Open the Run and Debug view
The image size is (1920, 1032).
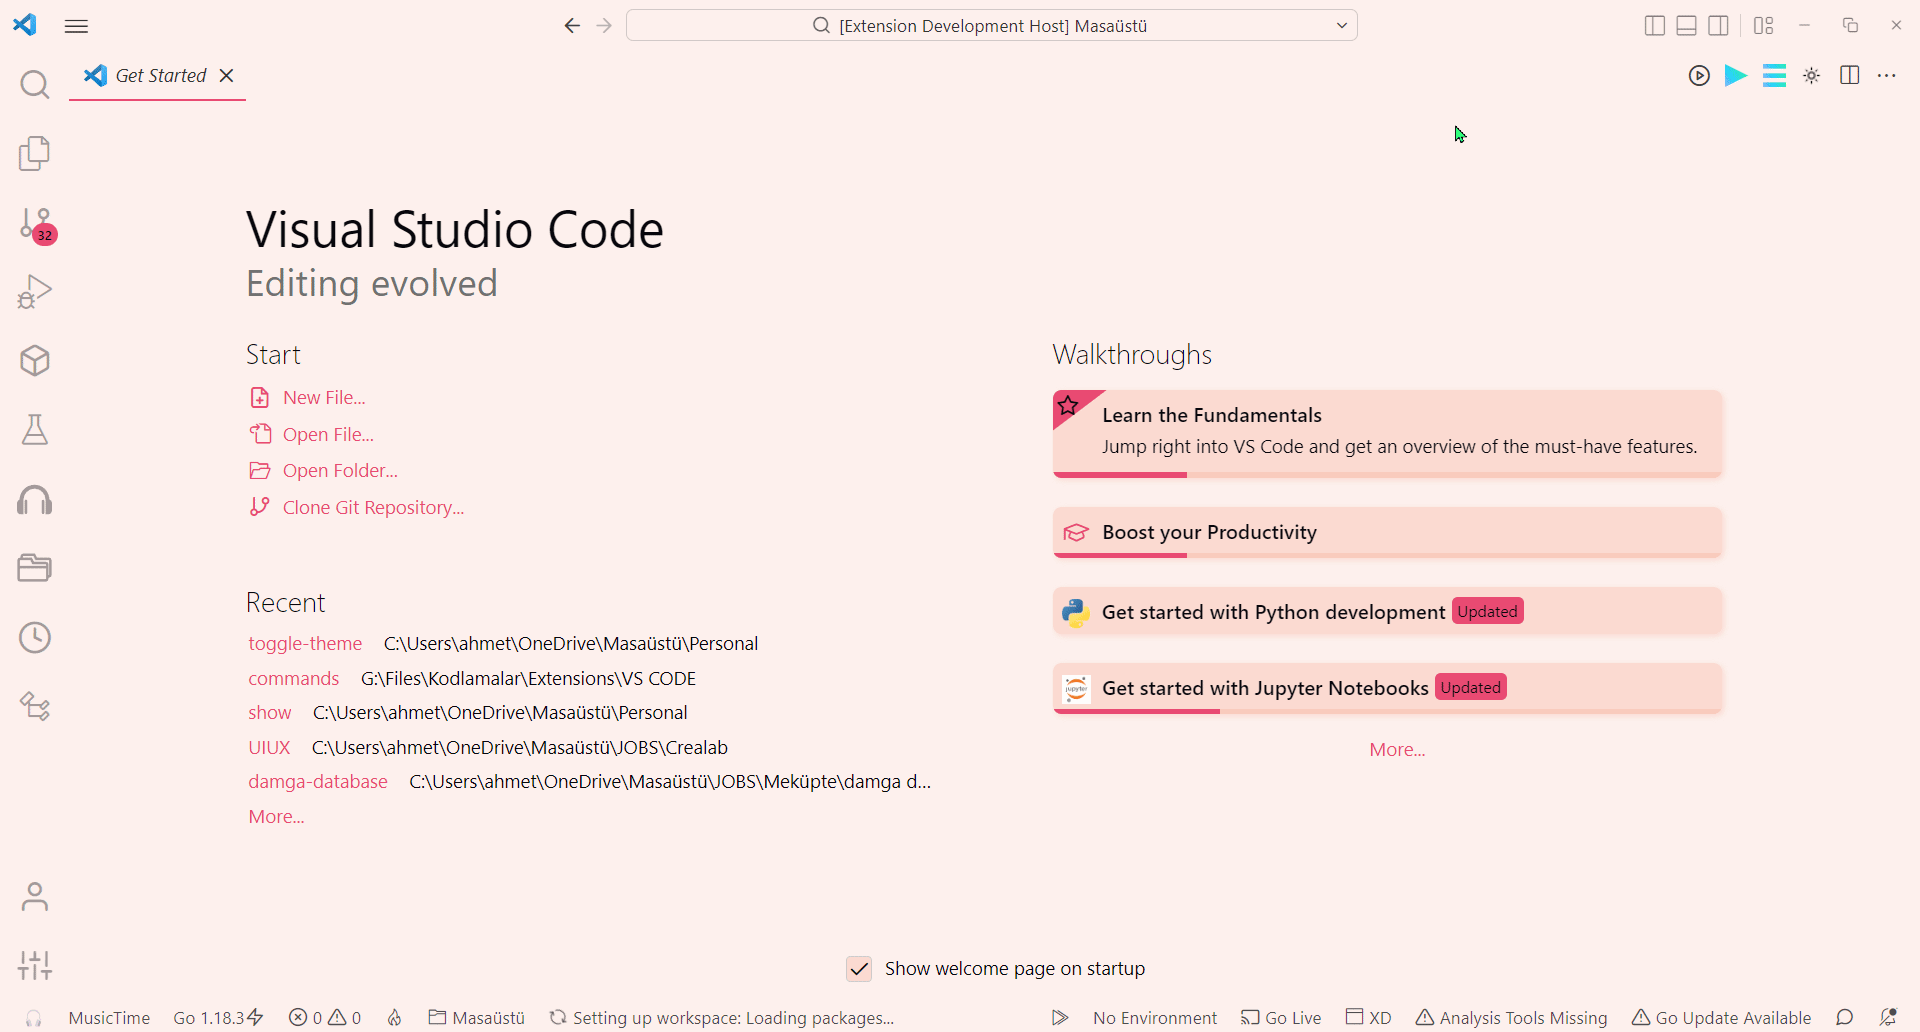pos(35,292)
